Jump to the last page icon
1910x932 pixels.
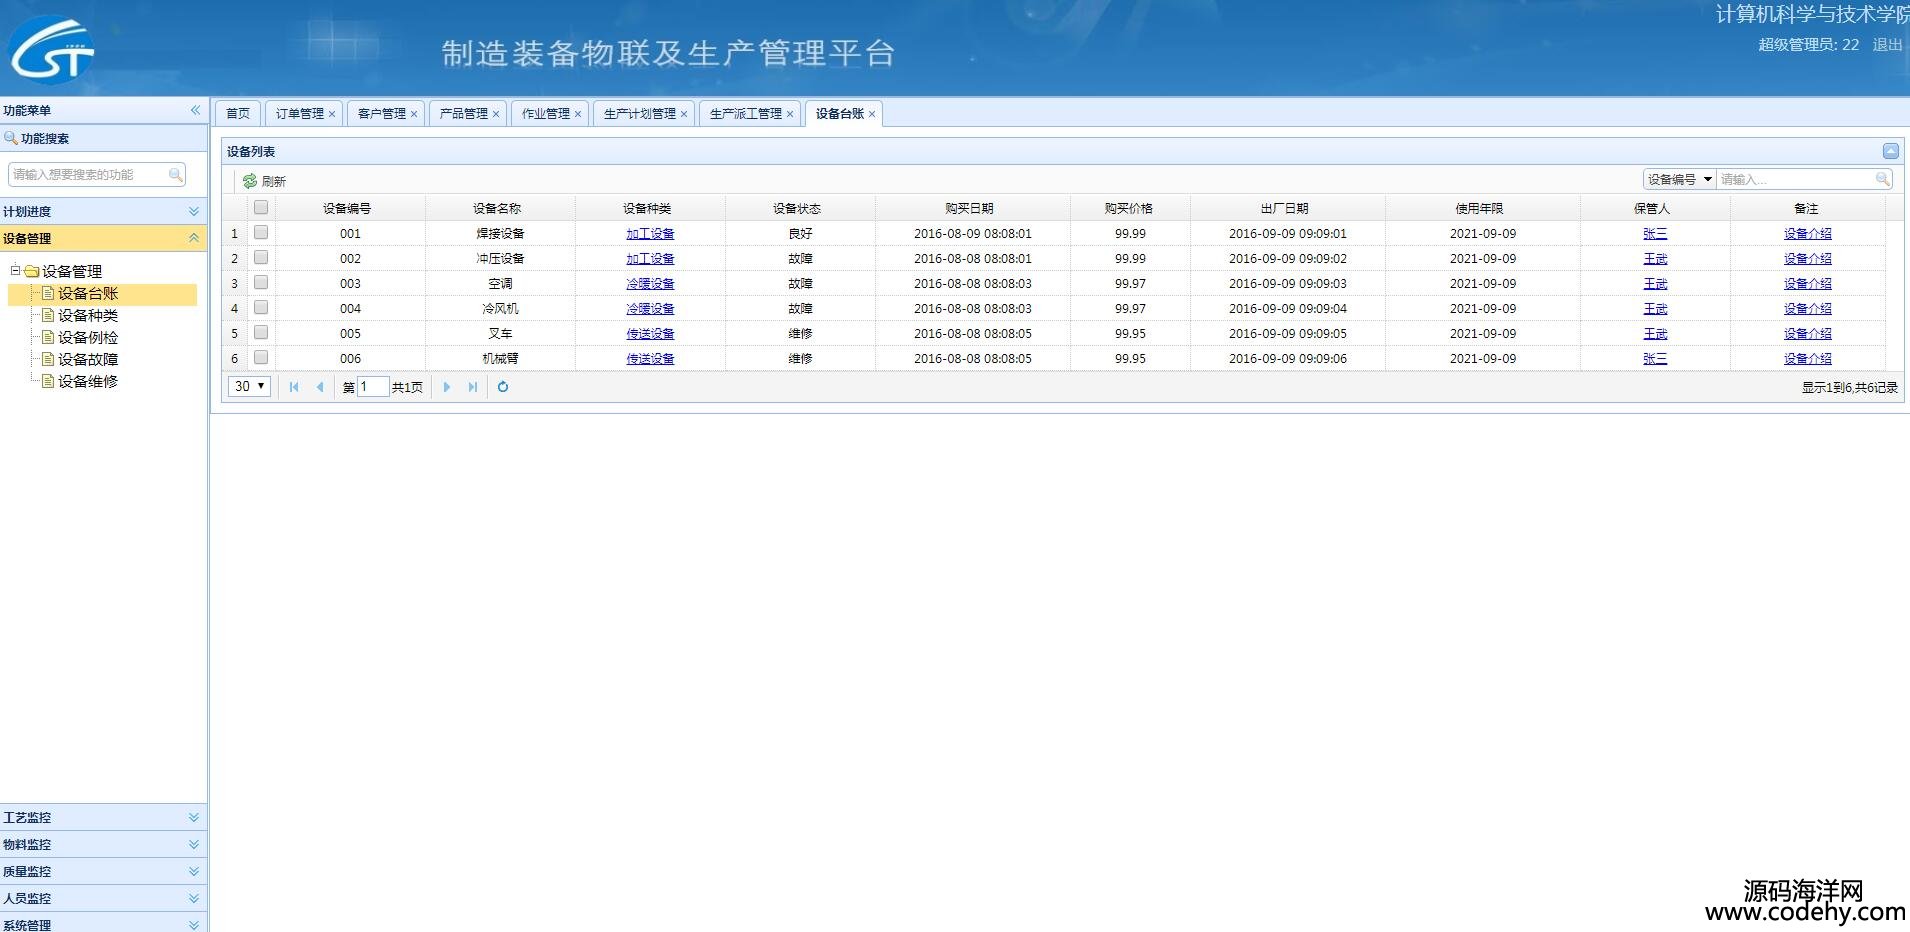pos(473,387)
